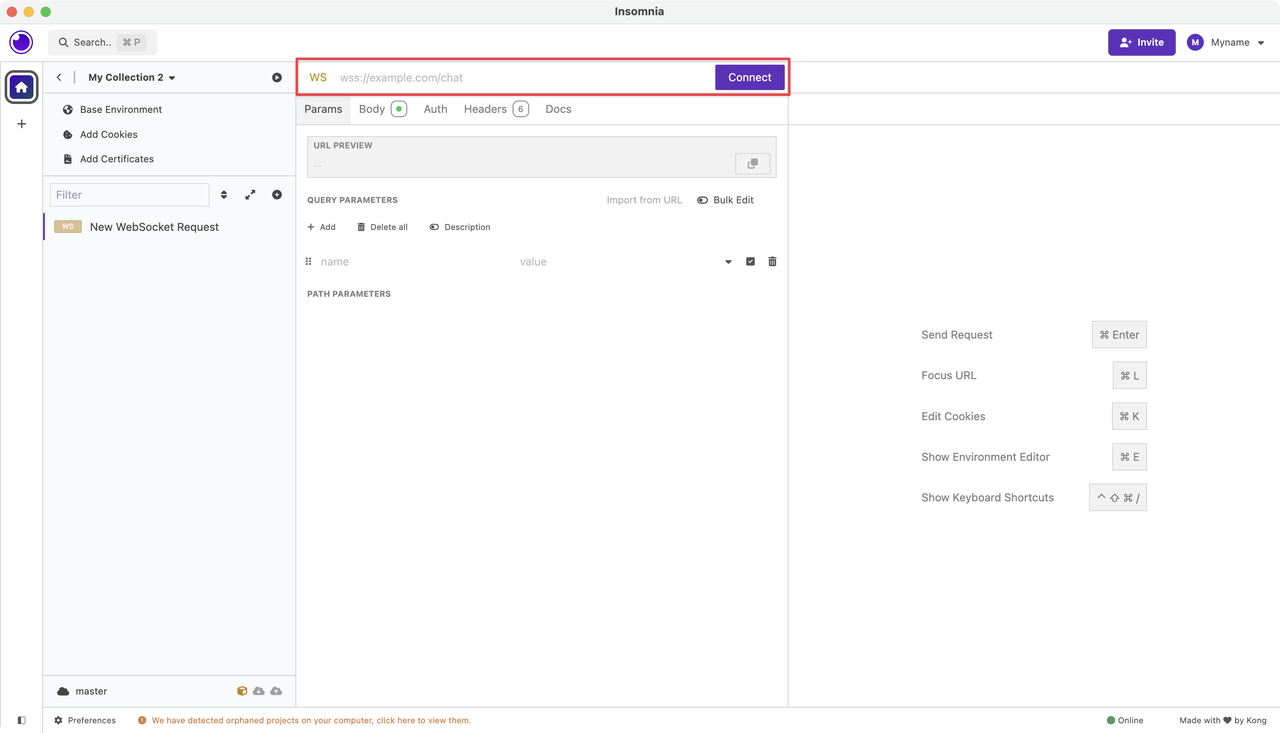The width and height of the screenshot is (1280, 733).
Task: Click the Show Keyboard Shortcuts hint
Action: point(987,498)
